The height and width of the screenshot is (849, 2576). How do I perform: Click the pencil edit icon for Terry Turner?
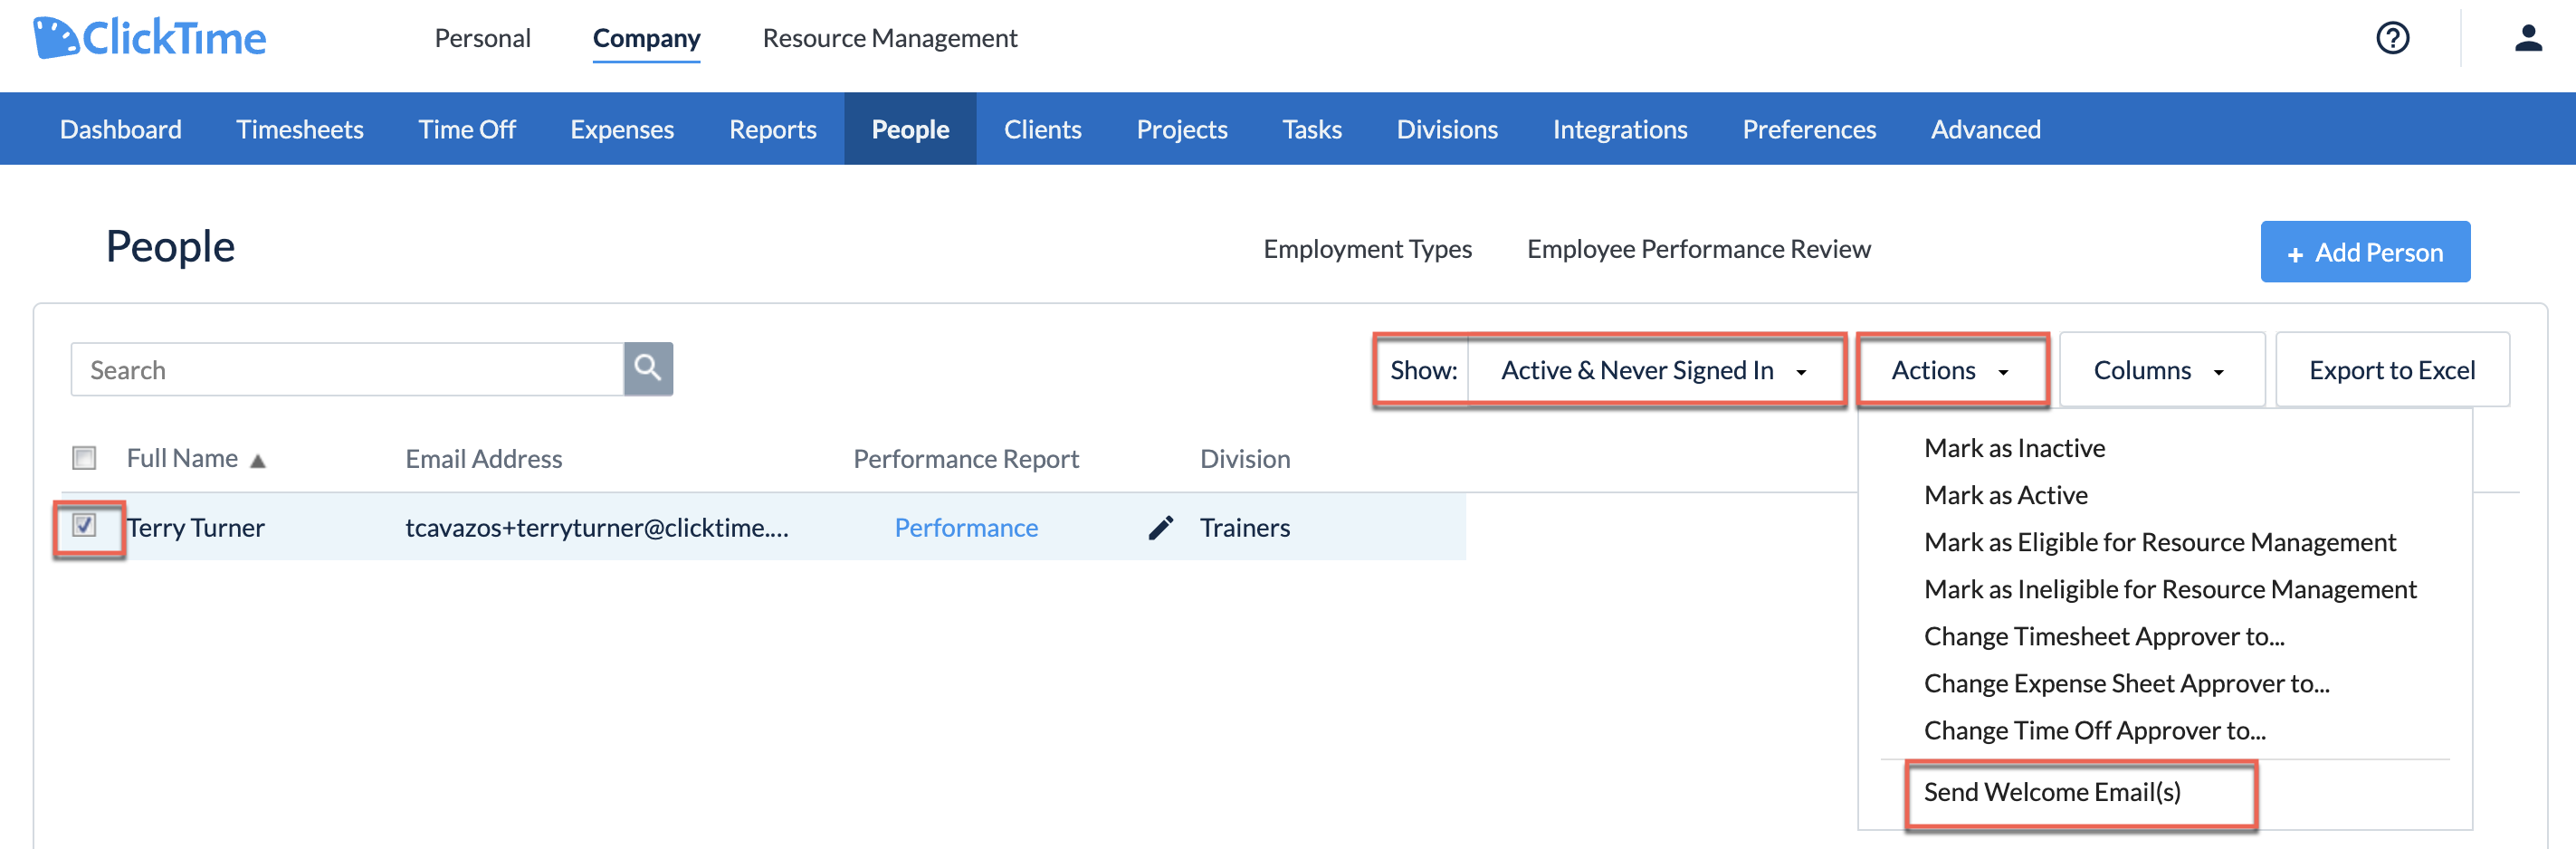[1160, 527]
